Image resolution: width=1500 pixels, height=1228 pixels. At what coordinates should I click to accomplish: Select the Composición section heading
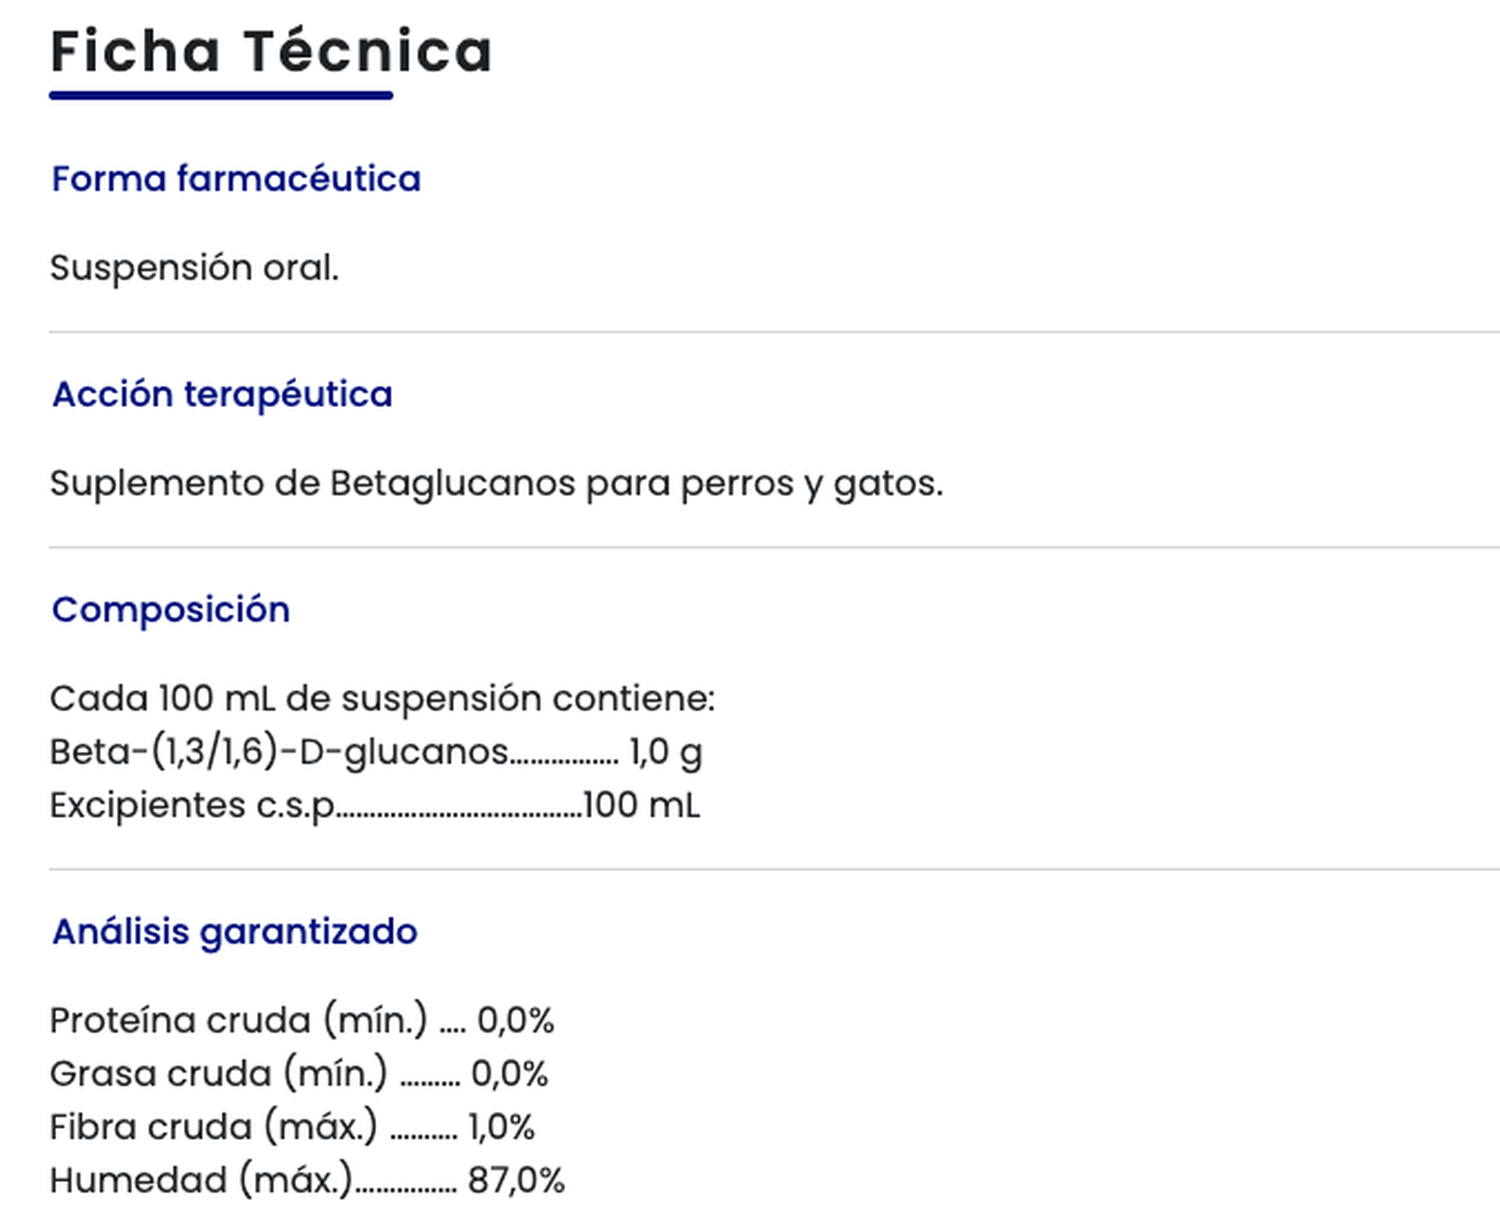coord(171,609)
